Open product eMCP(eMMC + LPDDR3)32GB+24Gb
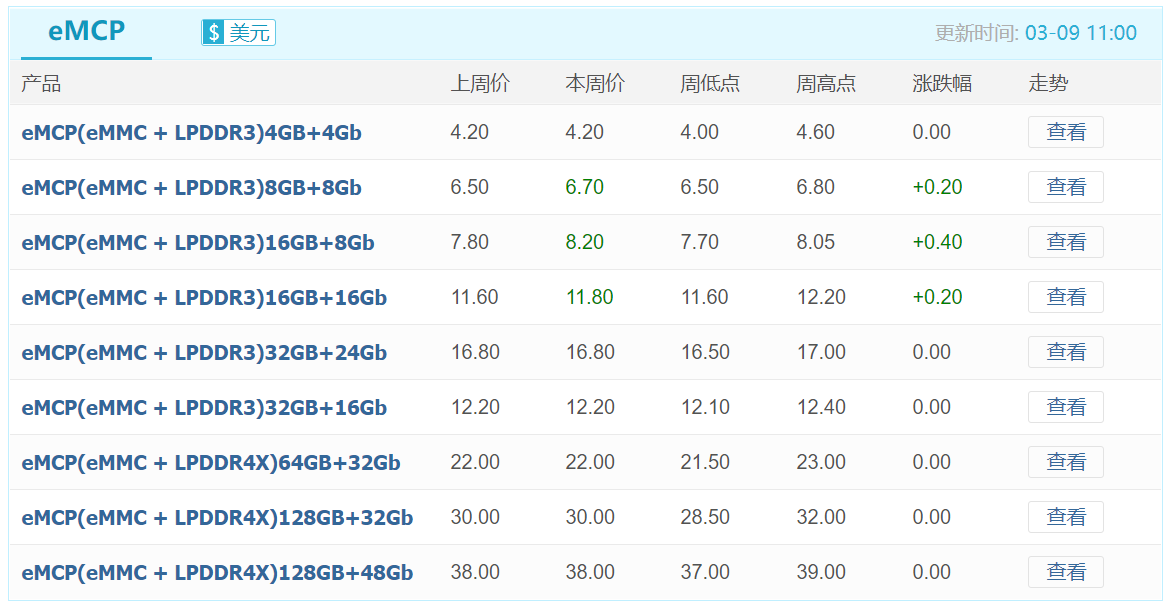The image size is (1171, 612). (204, 352)
